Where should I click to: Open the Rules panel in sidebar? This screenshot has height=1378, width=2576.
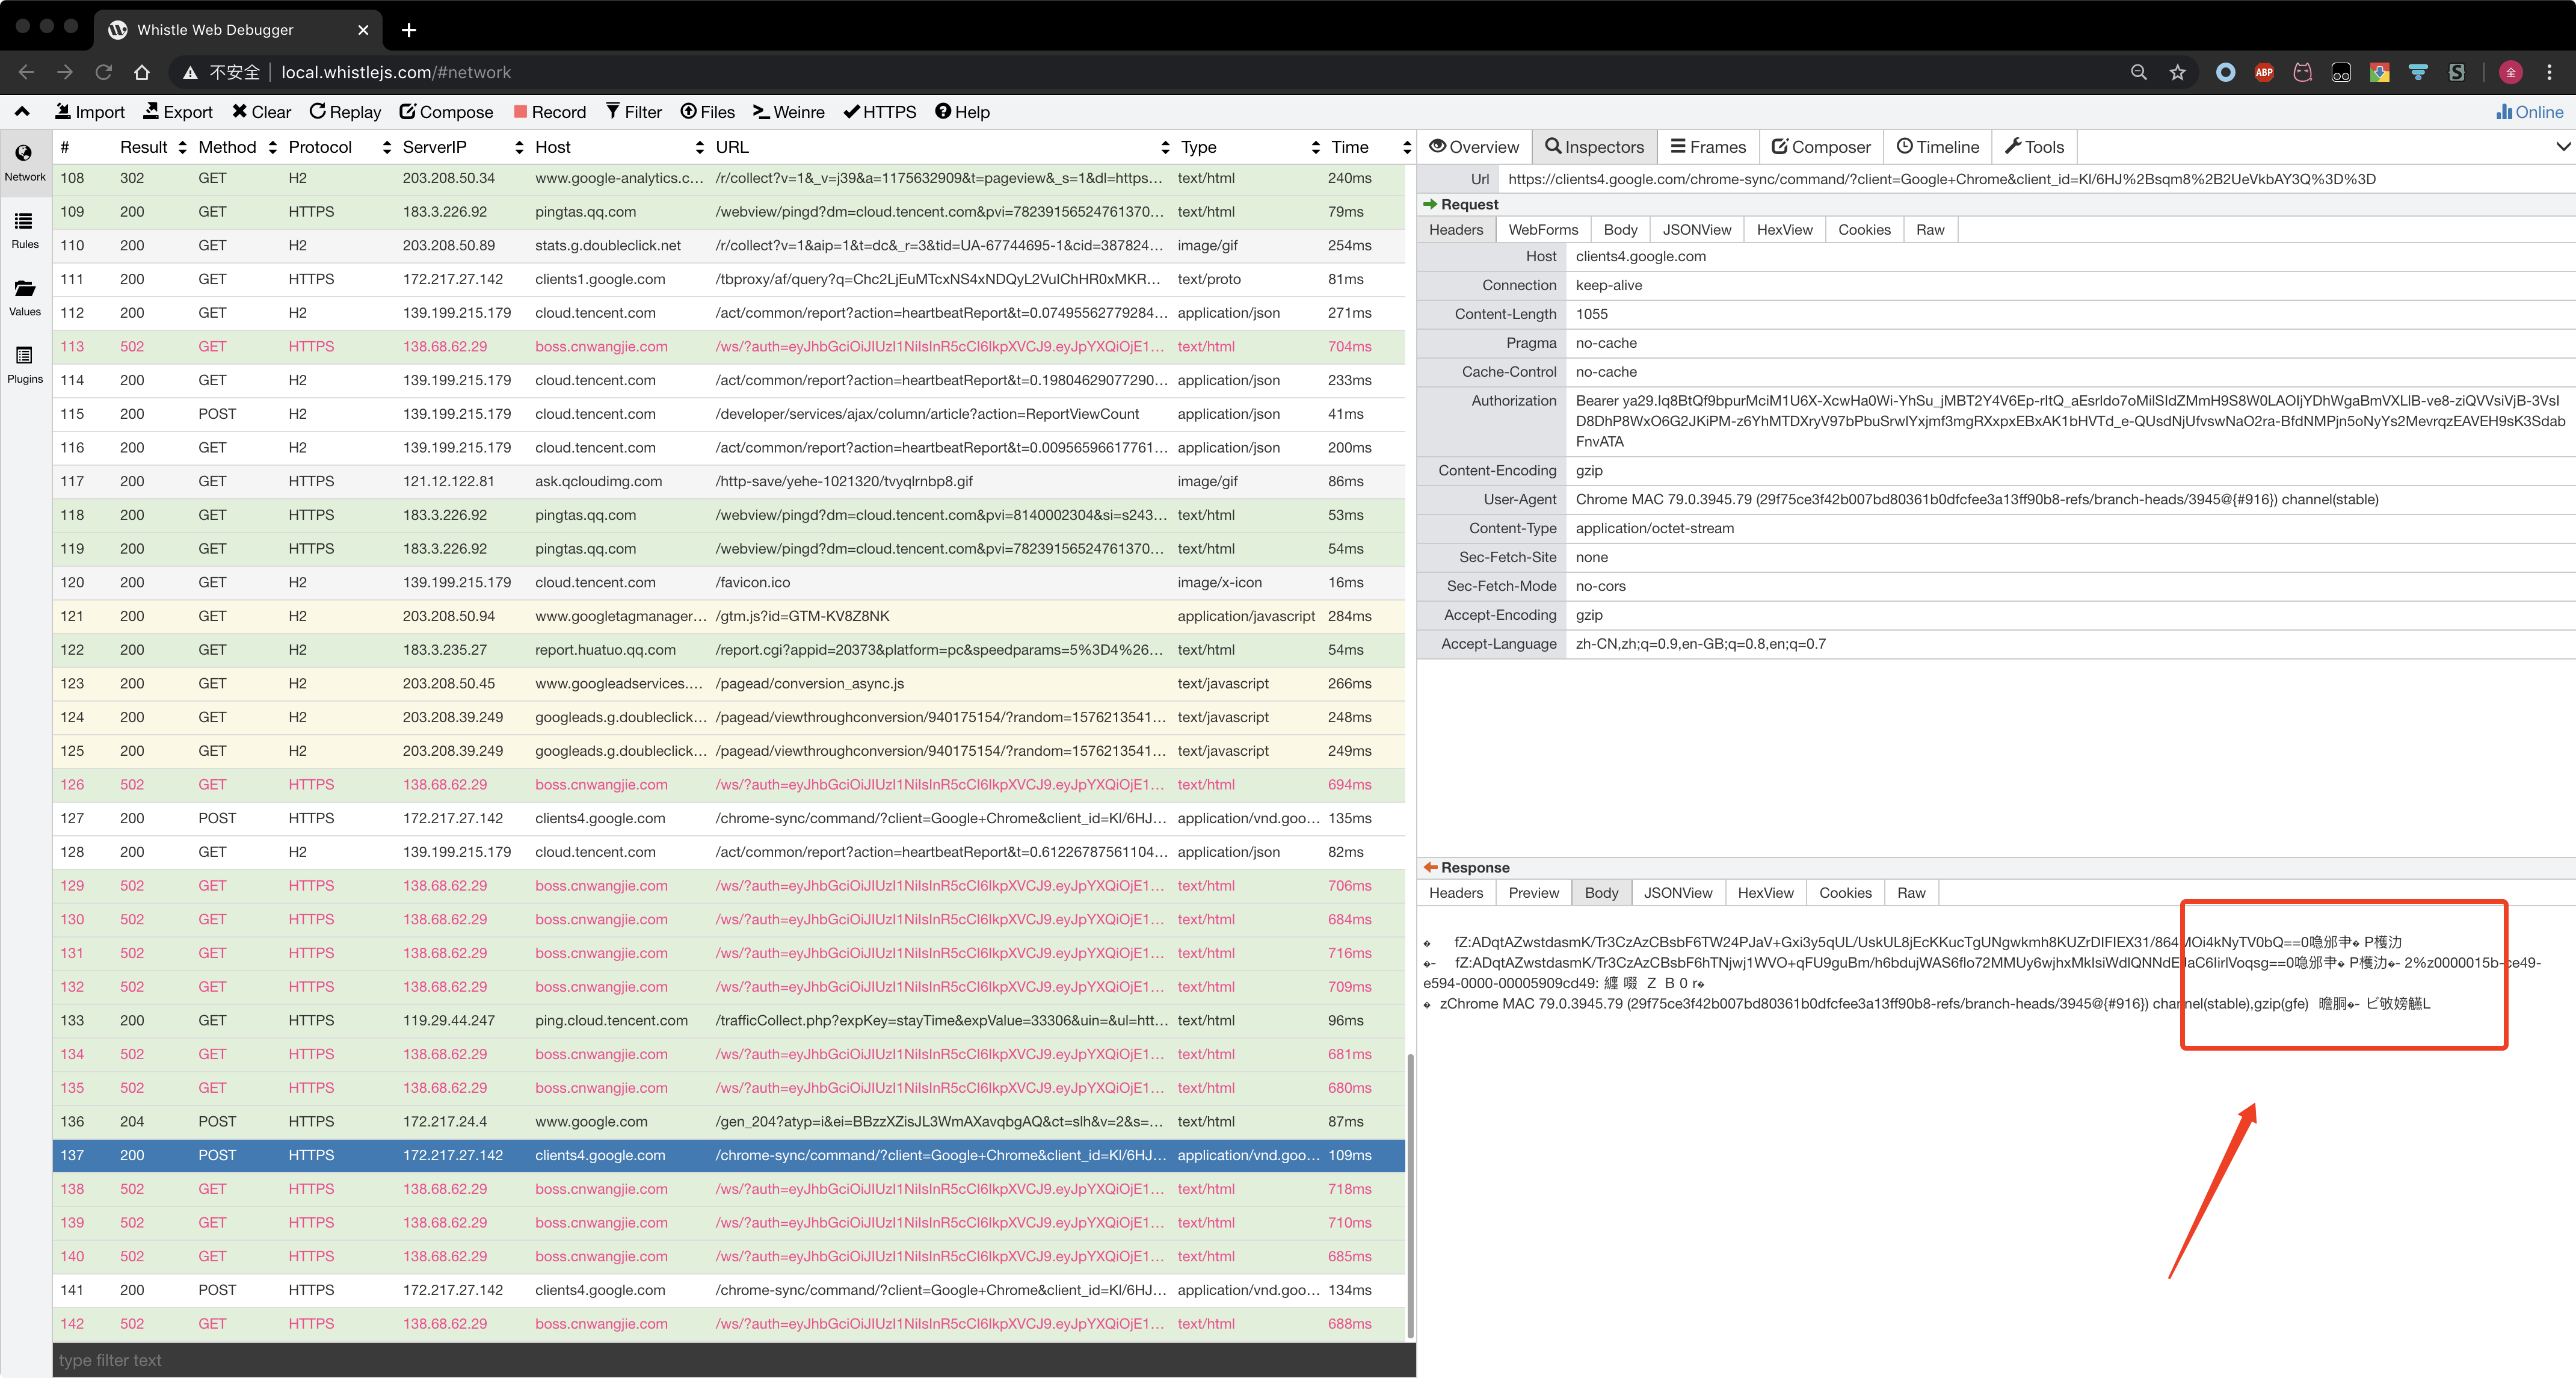pyautogui.click(x=24, y=229)
